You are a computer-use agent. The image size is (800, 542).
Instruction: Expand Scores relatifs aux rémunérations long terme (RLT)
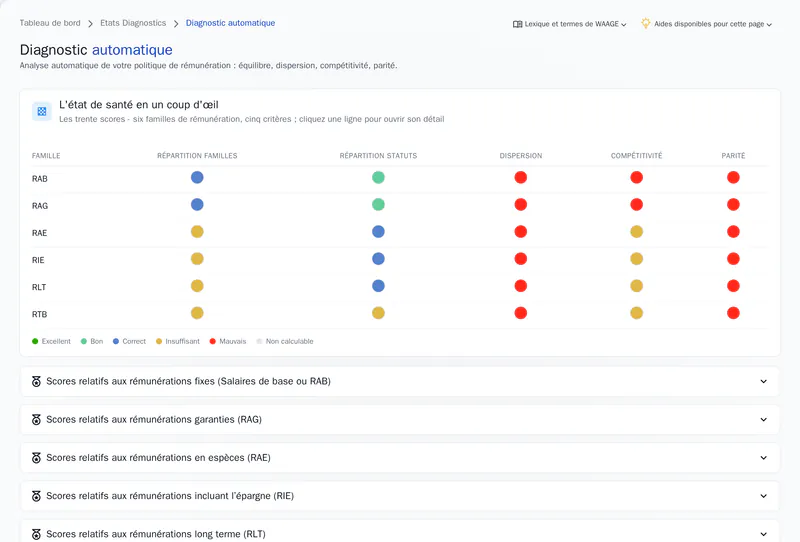pos(399,531)
